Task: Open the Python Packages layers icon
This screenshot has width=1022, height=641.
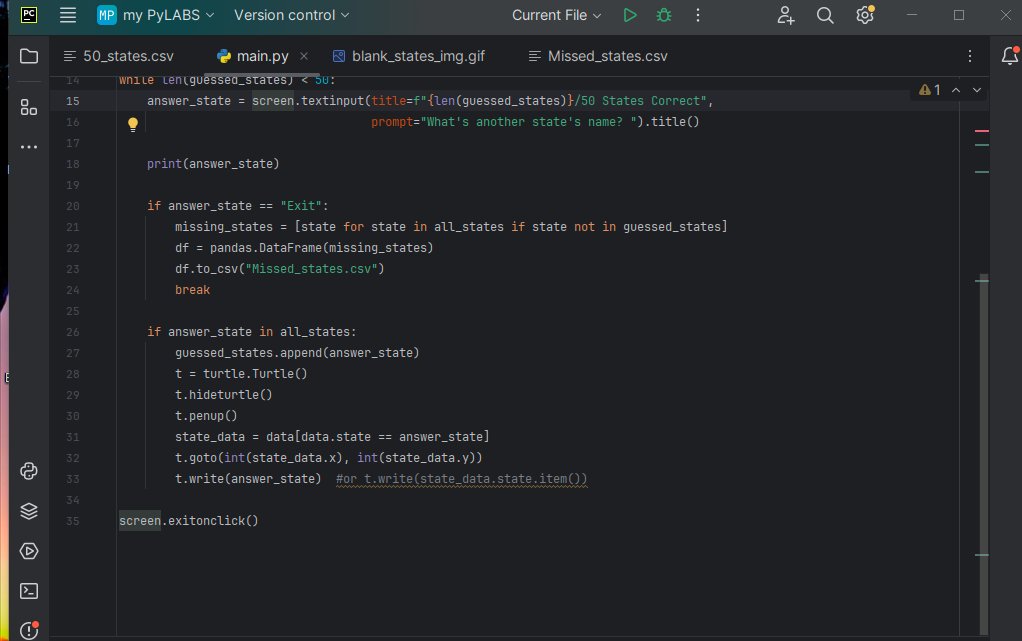Action: tap(29, 511)
